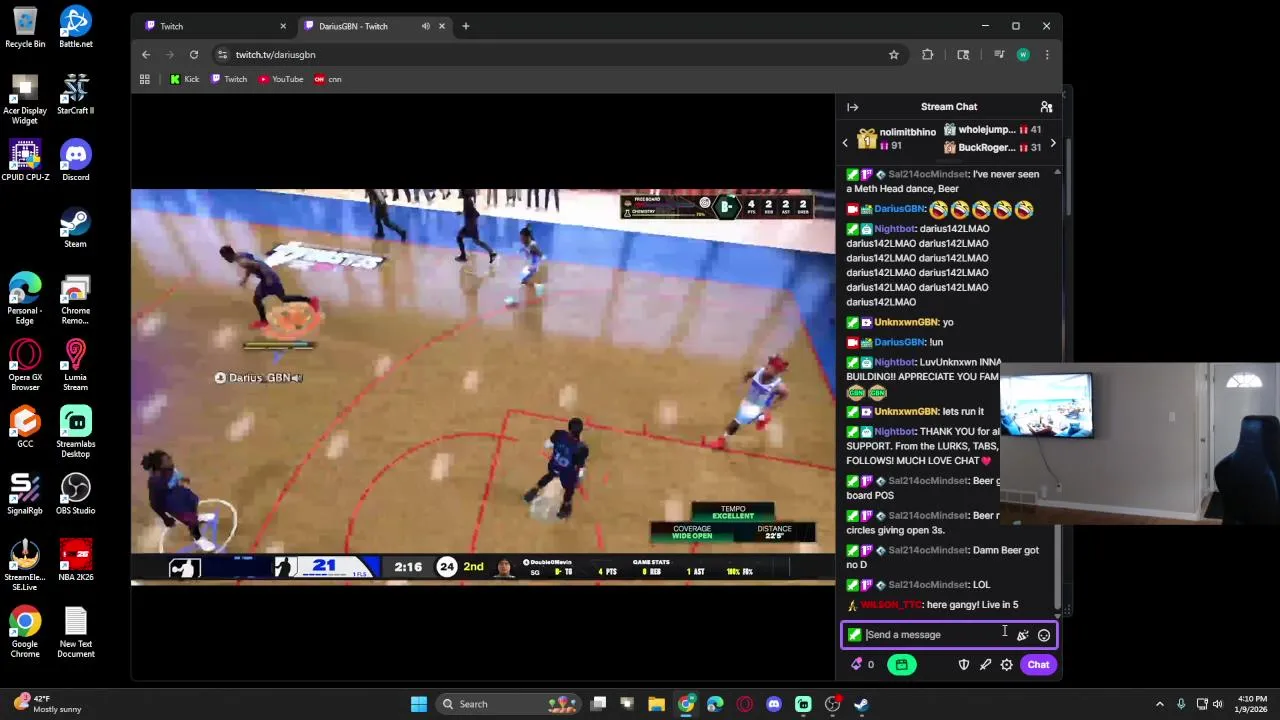Viewport: 1280px width, 720px height.
Task: Focus the Send a message field
Action: [949, 635]
